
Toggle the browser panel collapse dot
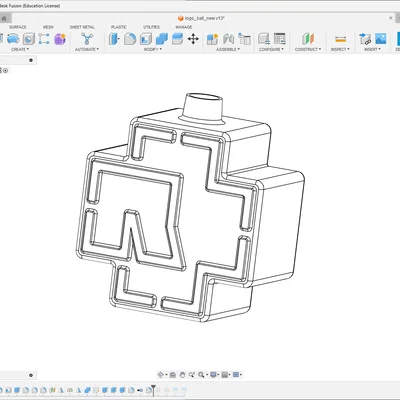click(x=31, y=60)
